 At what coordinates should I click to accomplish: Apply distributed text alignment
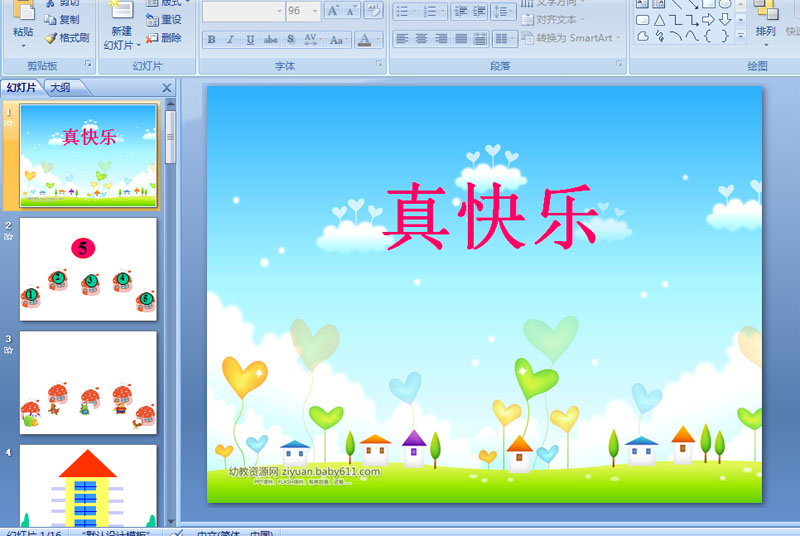click(x=480, y=39)
